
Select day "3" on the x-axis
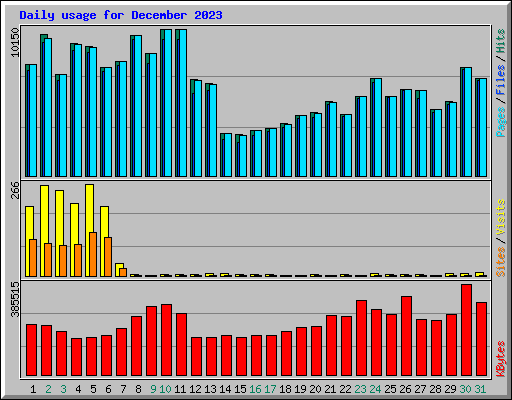pyautogui.click(x=63, y=389)
